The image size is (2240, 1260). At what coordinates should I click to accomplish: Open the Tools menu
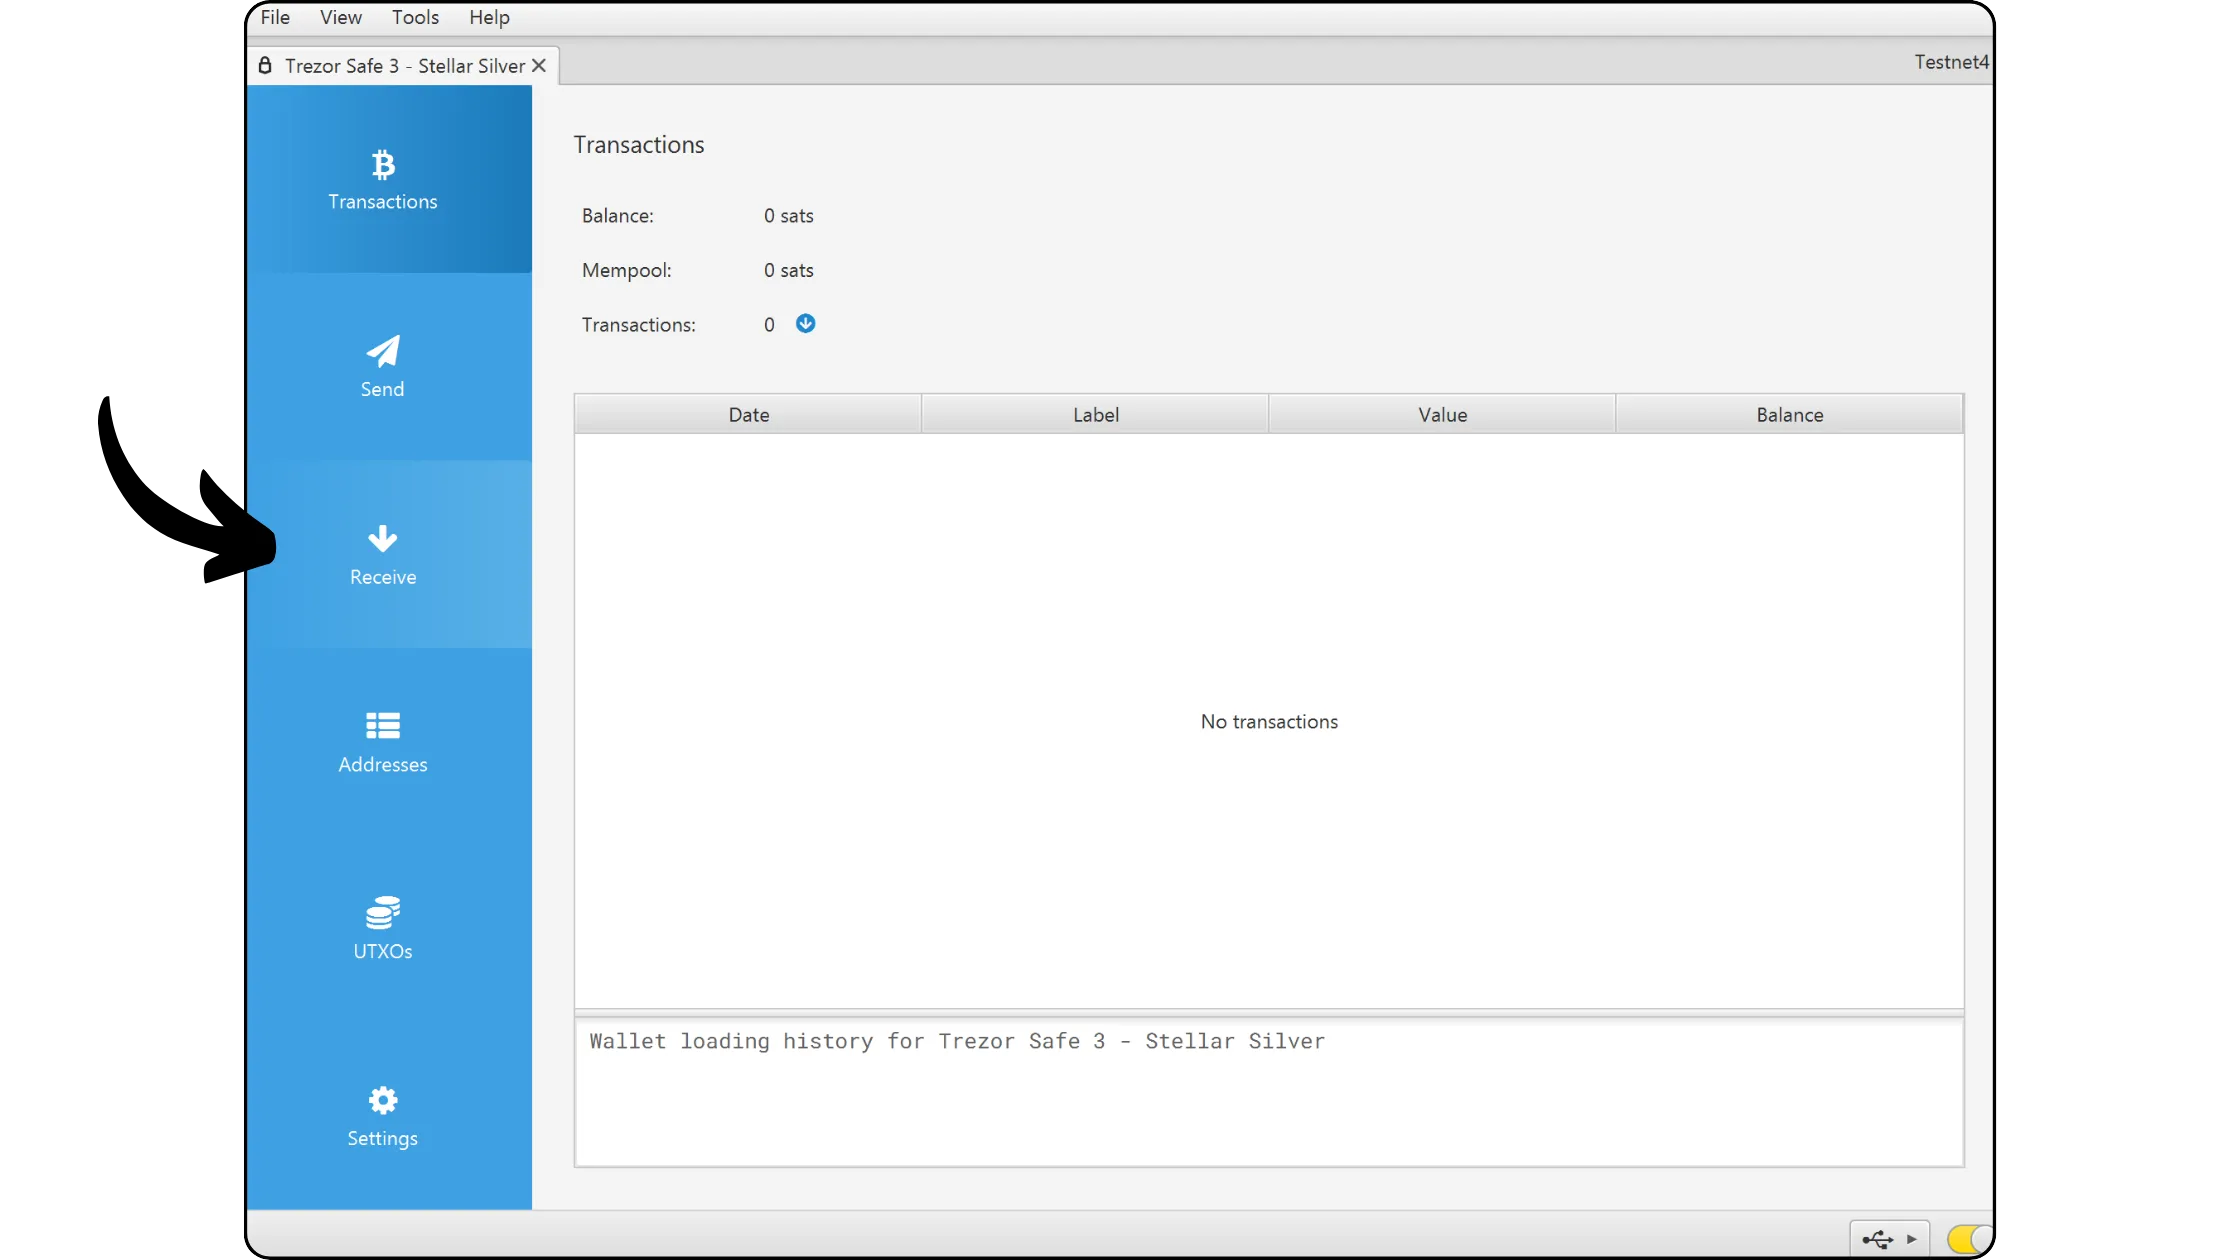pos(415,17)
